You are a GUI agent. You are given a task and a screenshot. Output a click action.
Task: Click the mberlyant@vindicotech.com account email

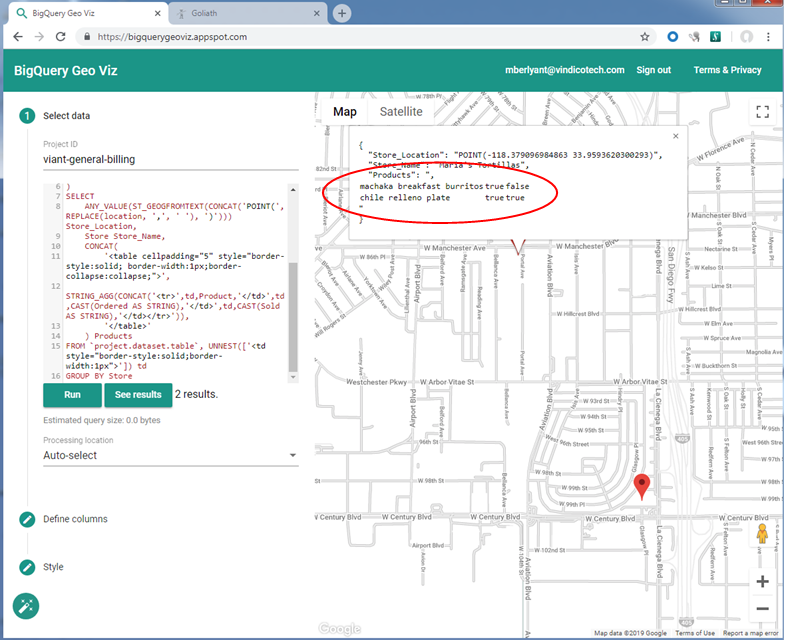564,70
